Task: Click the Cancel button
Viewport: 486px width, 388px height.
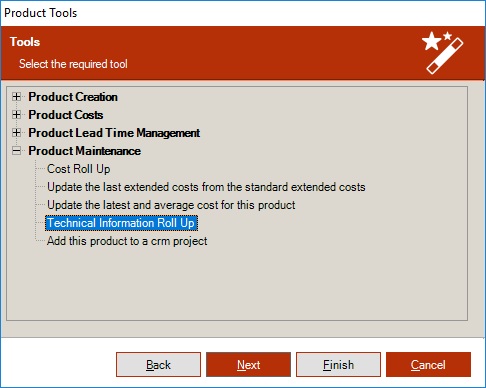Action: tap(428, 365)
